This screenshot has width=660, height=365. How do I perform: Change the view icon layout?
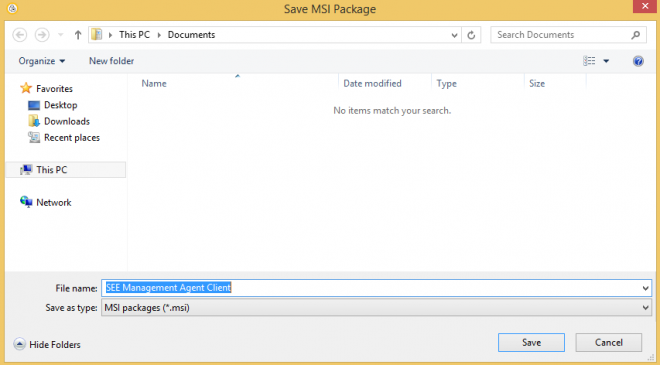pos(589,61)
